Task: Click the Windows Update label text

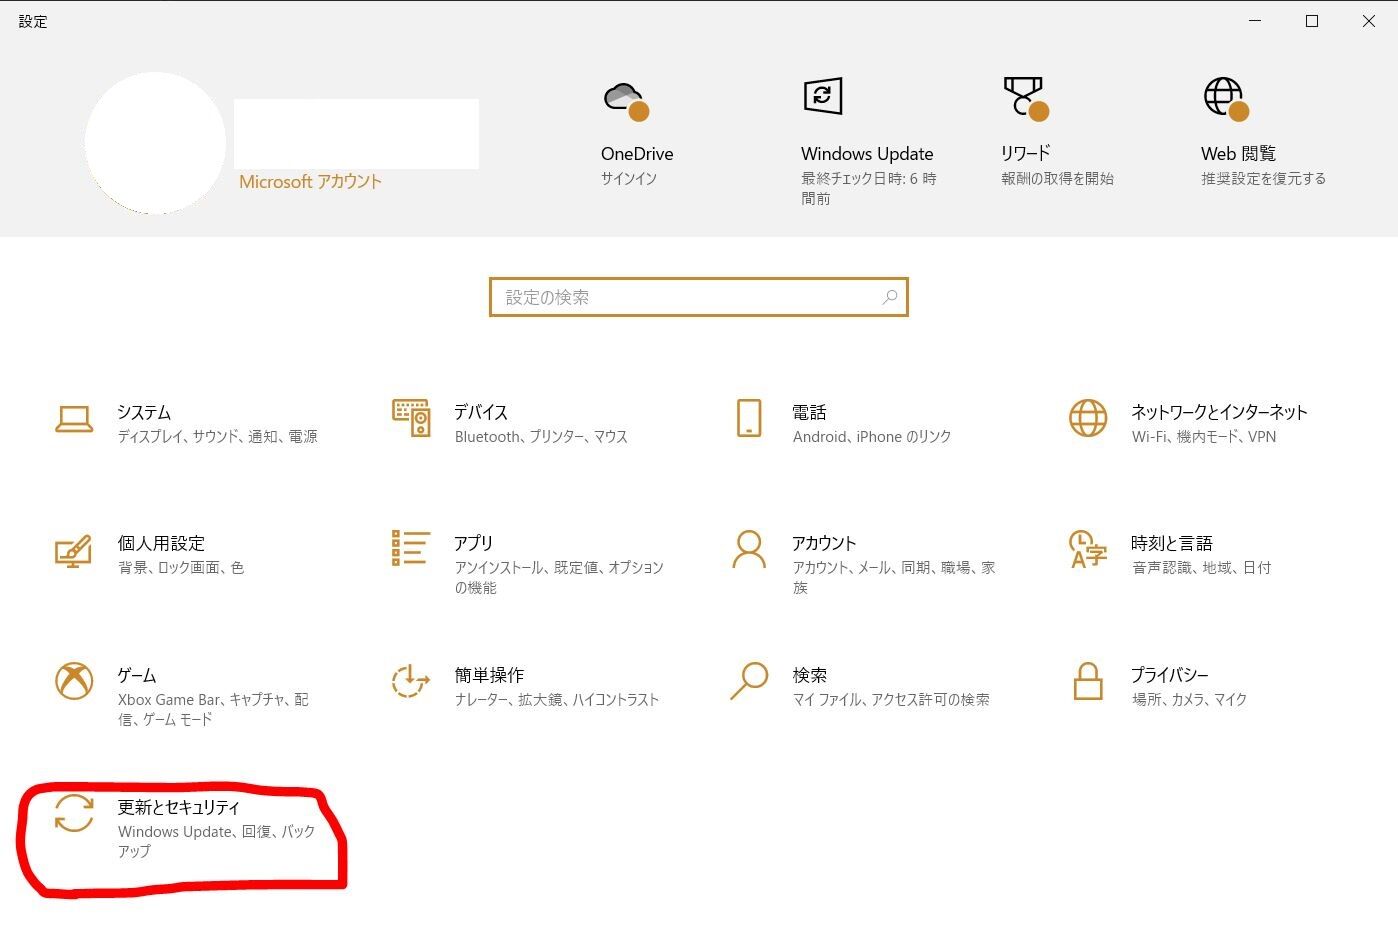Action: point(867,154)
